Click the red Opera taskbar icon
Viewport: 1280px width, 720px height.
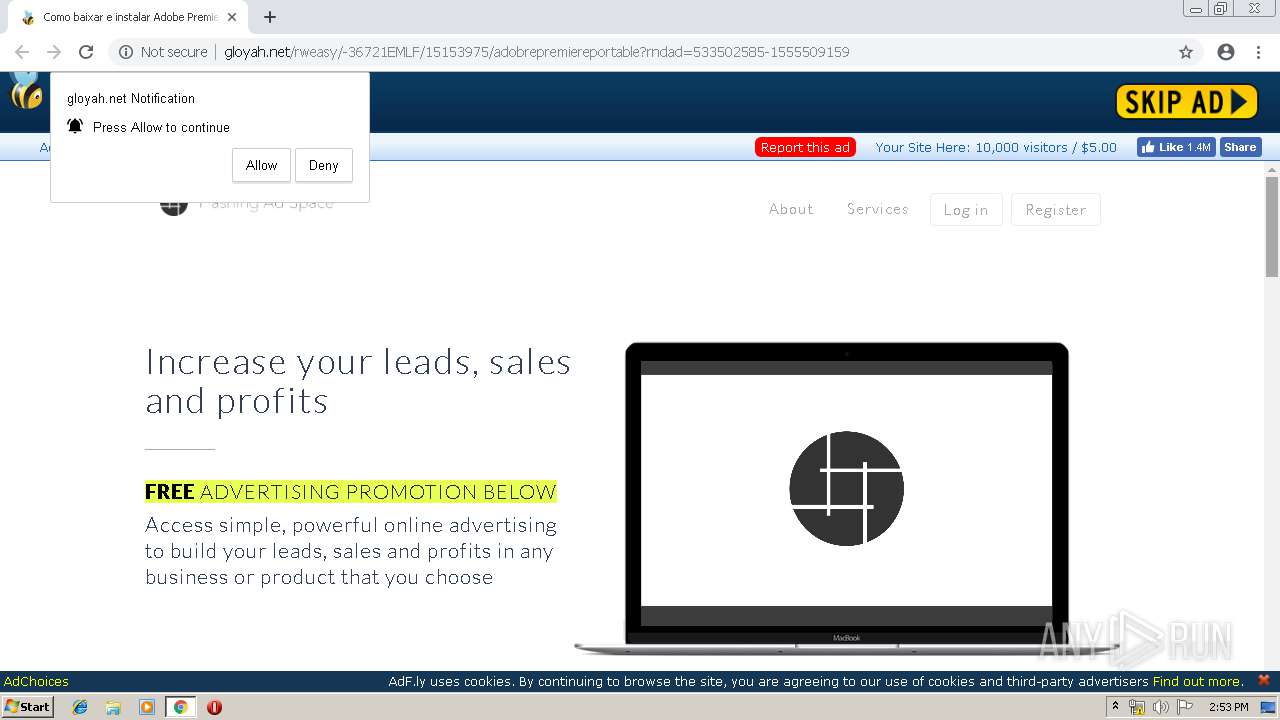pos(214,707)
